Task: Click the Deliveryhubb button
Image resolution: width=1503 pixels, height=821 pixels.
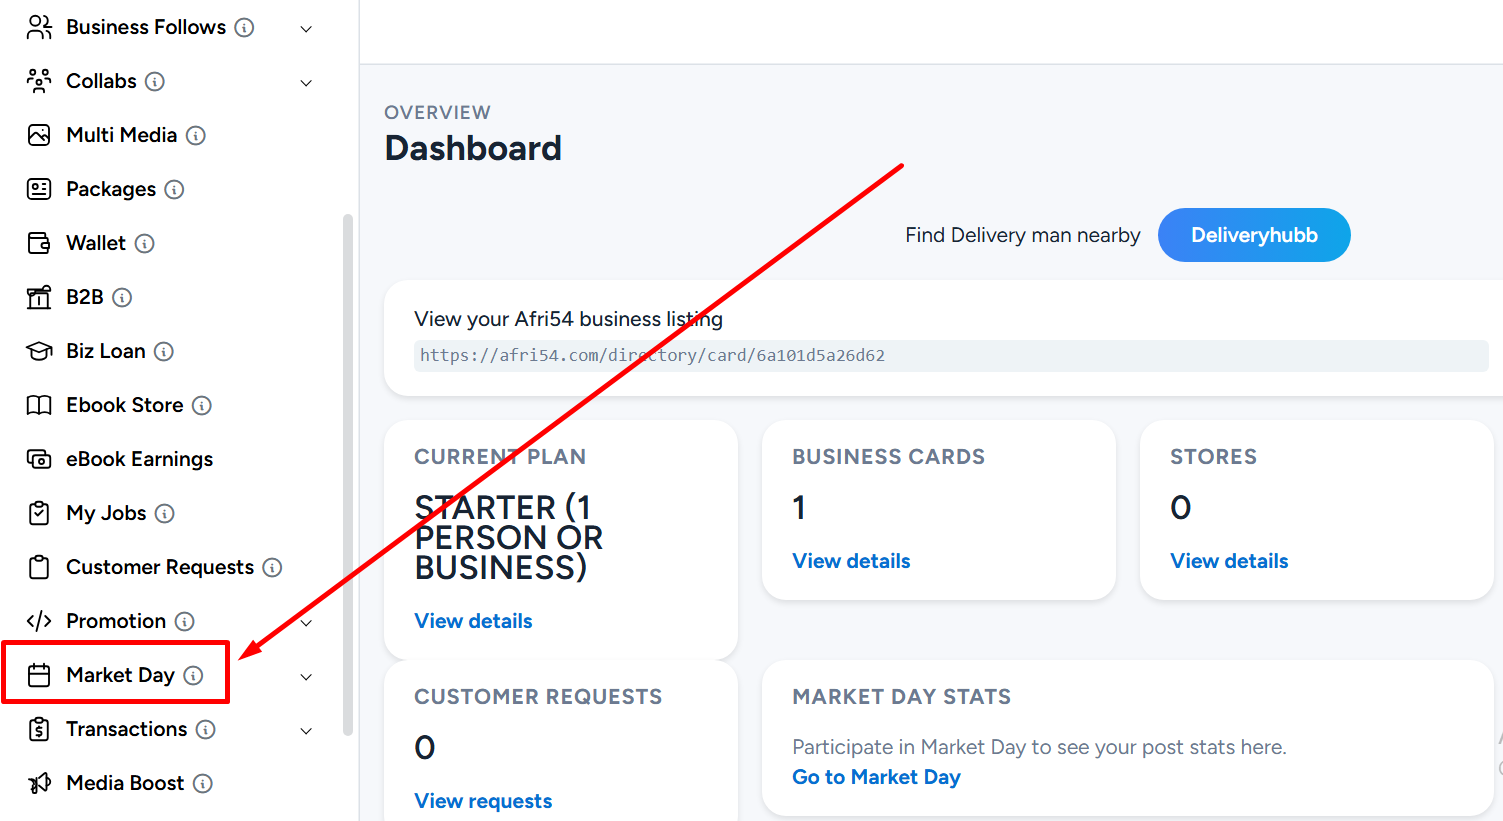Action: (x=1254, y=235)
